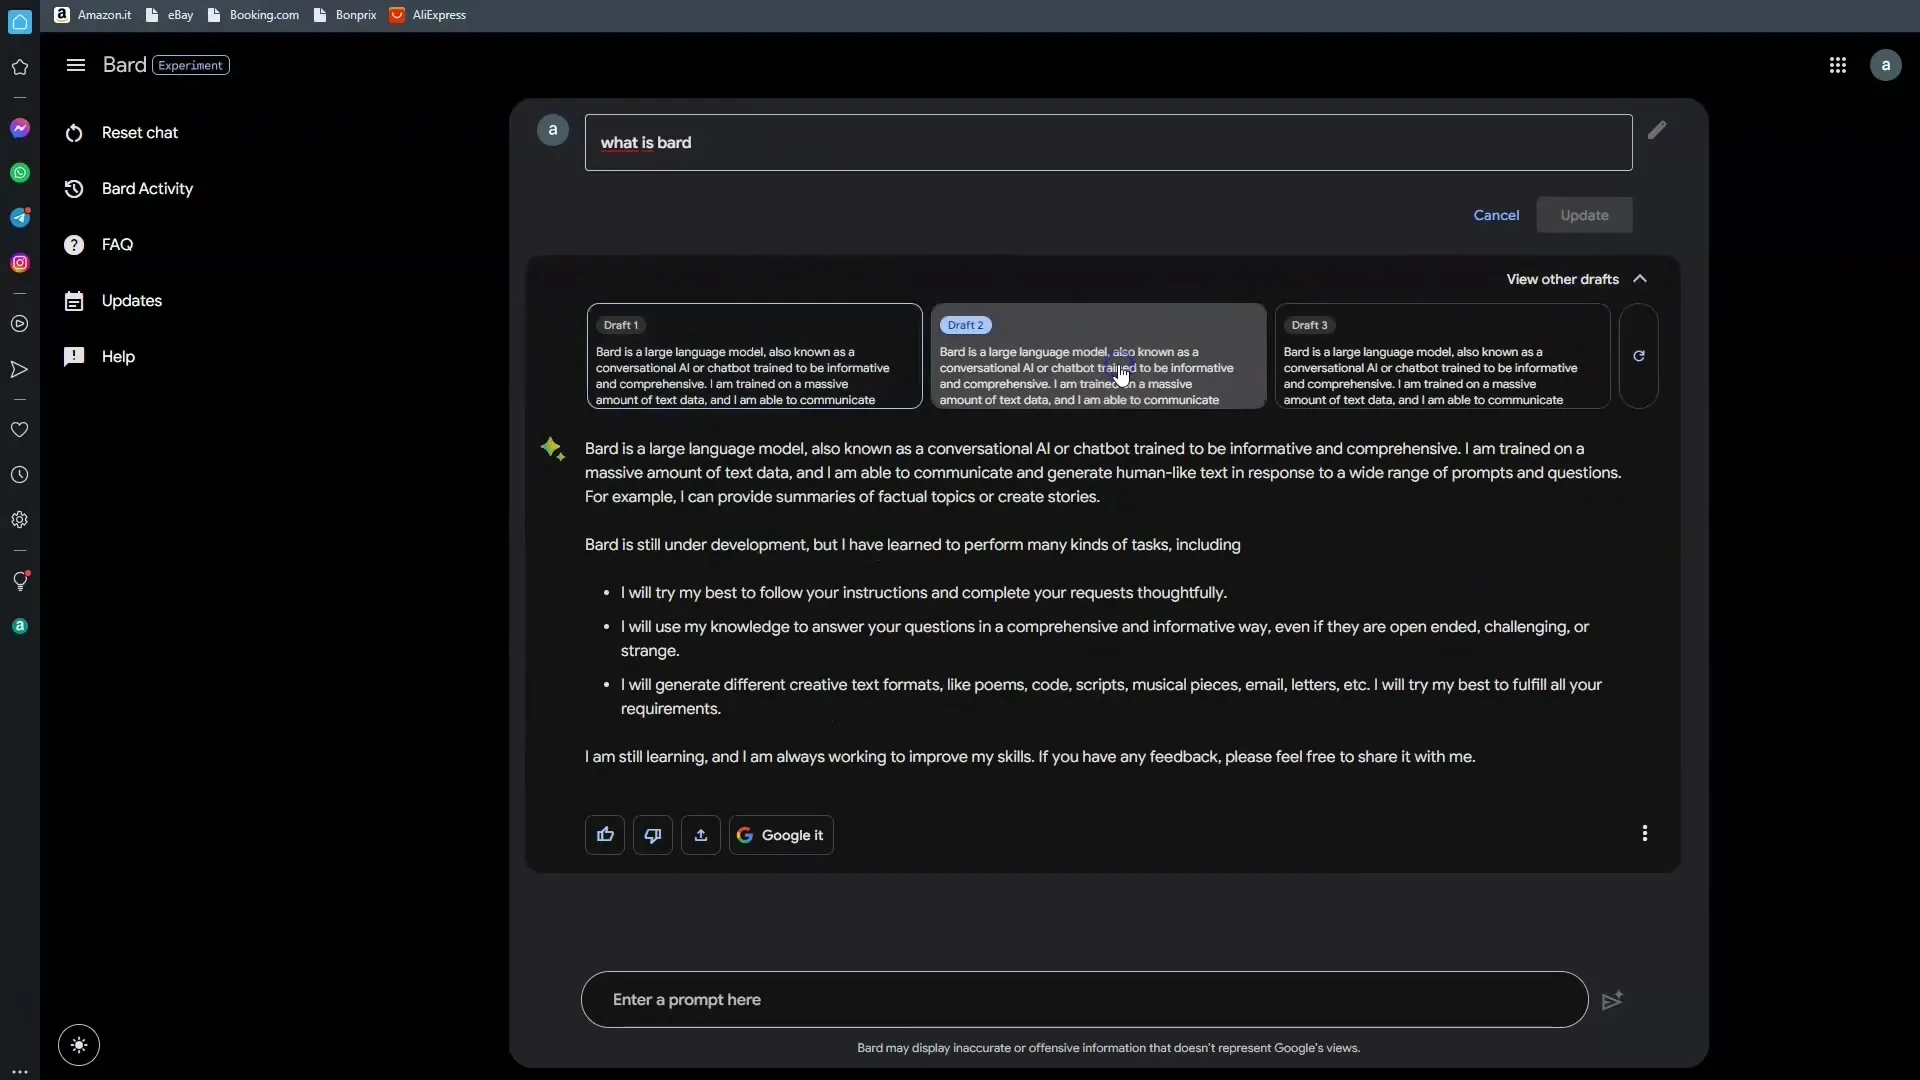Open the eBay bookmark
Viewport: 1920px width, 1080px height.
click(x=170, y=15)
